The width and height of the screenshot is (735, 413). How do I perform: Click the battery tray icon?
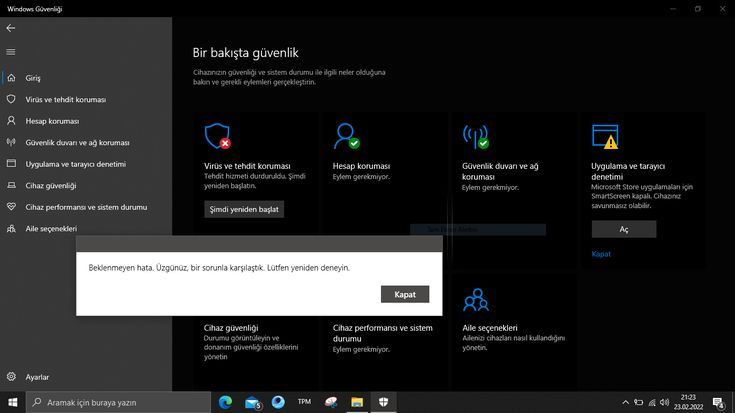[638, 402]
